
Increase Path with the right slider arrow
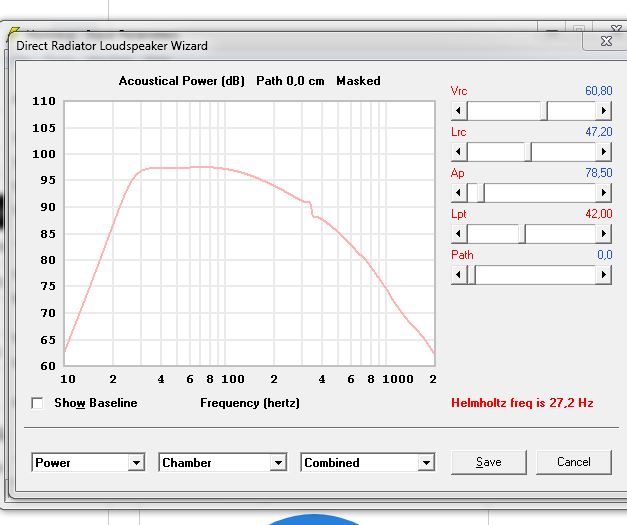[x=603, y=275]
